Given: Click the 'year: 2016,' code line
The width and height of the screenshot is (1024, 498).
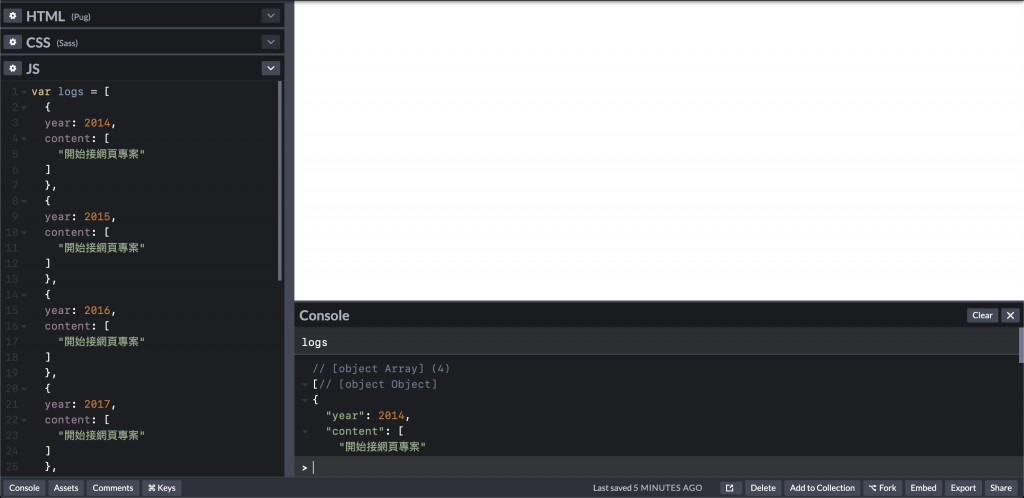Looking at the screenshot, I should [80, 311].
